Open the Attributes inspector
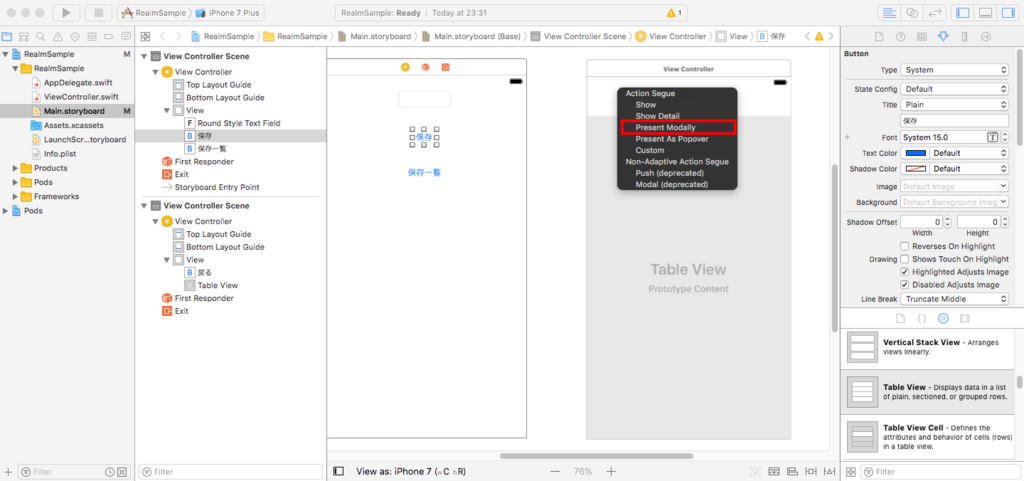 (x=943, y=37)
